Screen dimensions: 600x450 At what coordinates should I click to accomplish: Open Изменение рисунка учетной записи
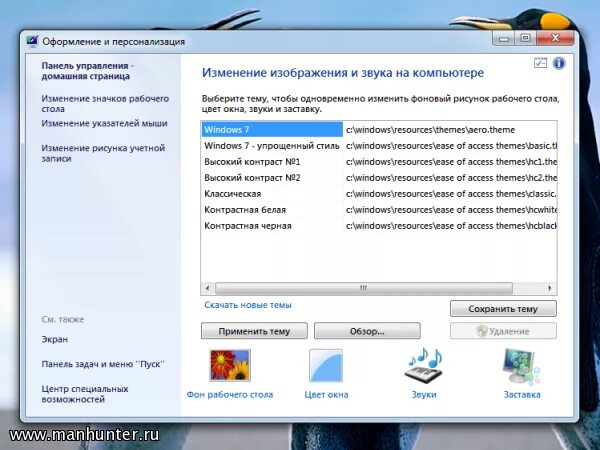(103, 153)
